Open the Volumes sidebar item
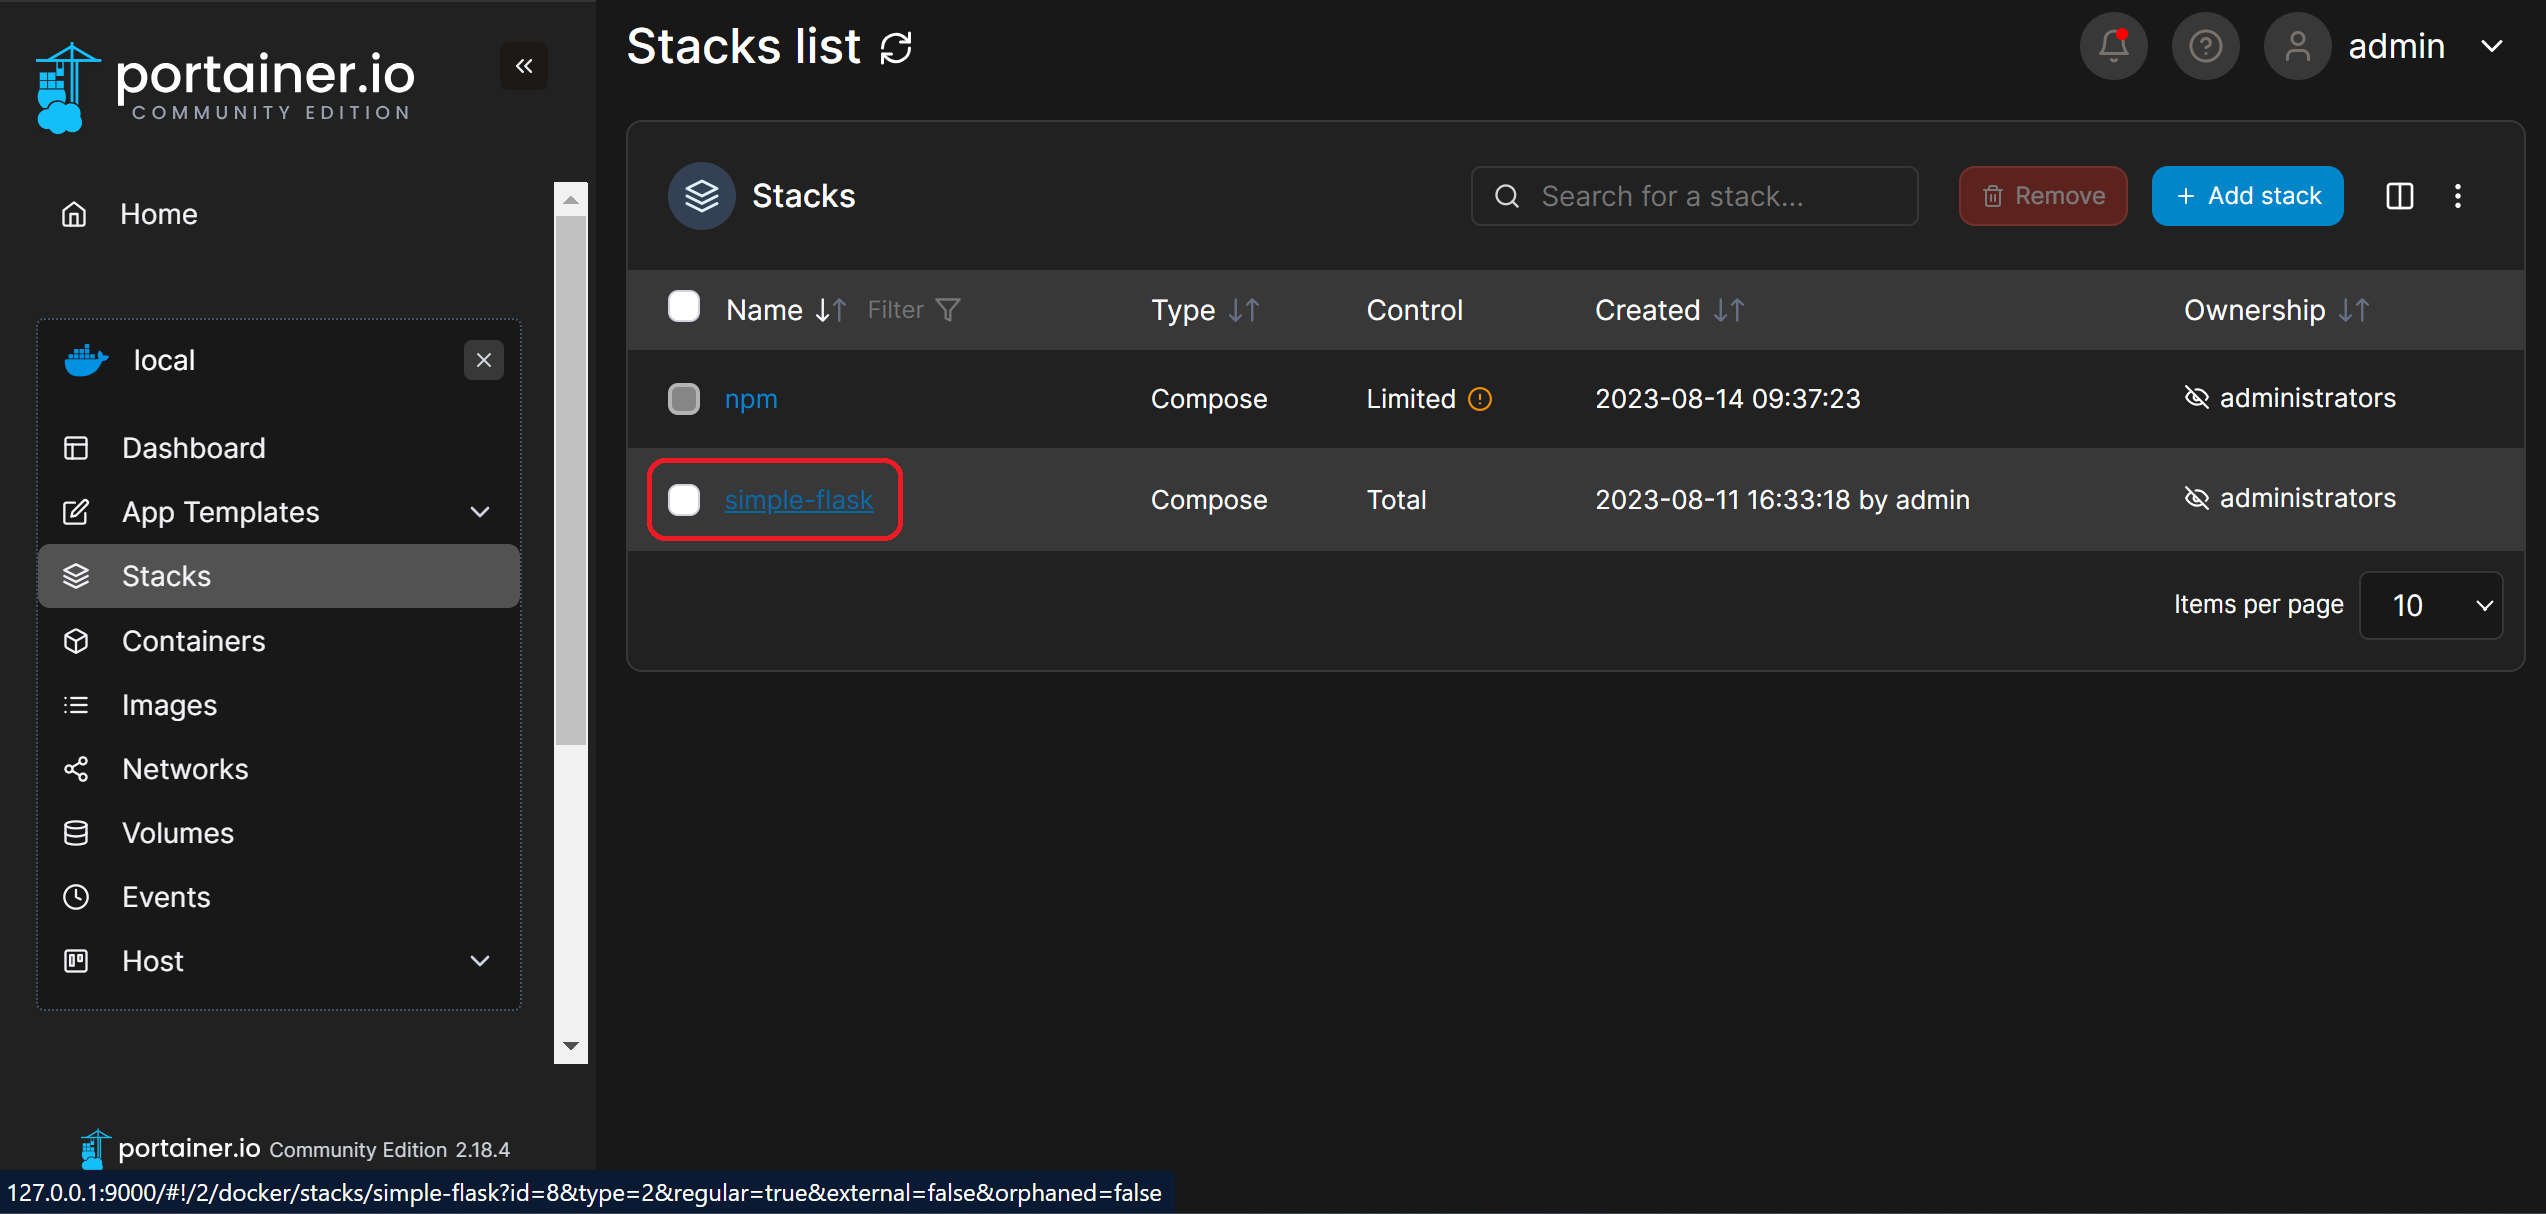 177,833
